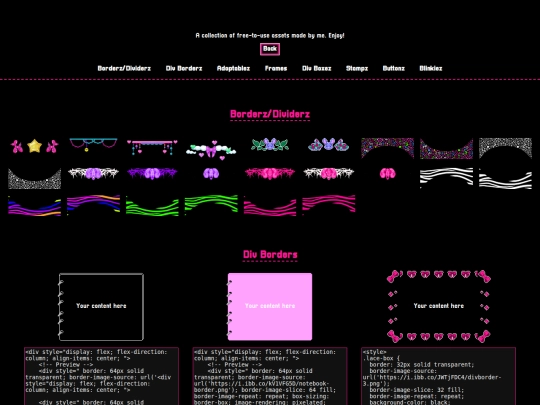Click the 'A collection of free-to-use assets' text
Image resolution: width=540 pixels, height=405 pixels.
(x=270, y=35)
